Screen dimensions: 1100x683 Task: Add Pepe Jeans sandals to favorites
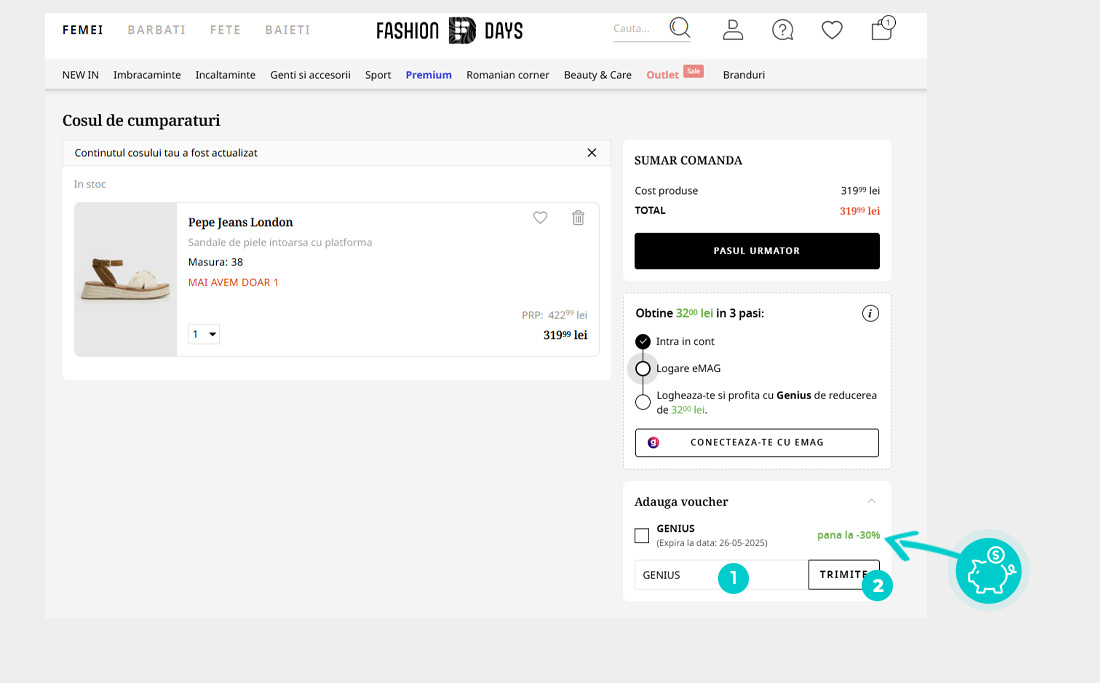point(540,217)
